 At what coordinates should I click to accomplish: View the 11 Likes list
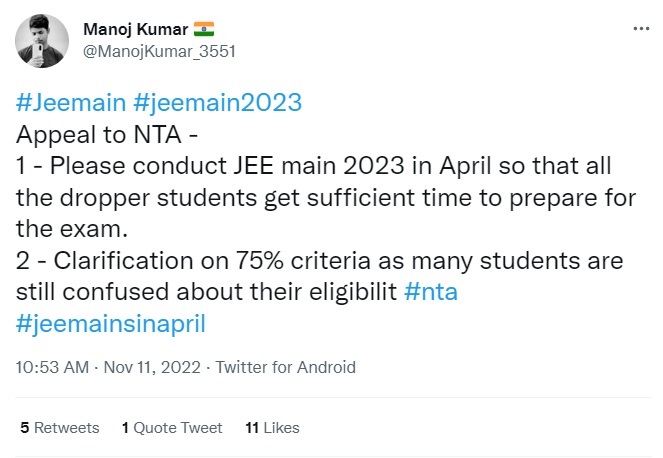272,427
